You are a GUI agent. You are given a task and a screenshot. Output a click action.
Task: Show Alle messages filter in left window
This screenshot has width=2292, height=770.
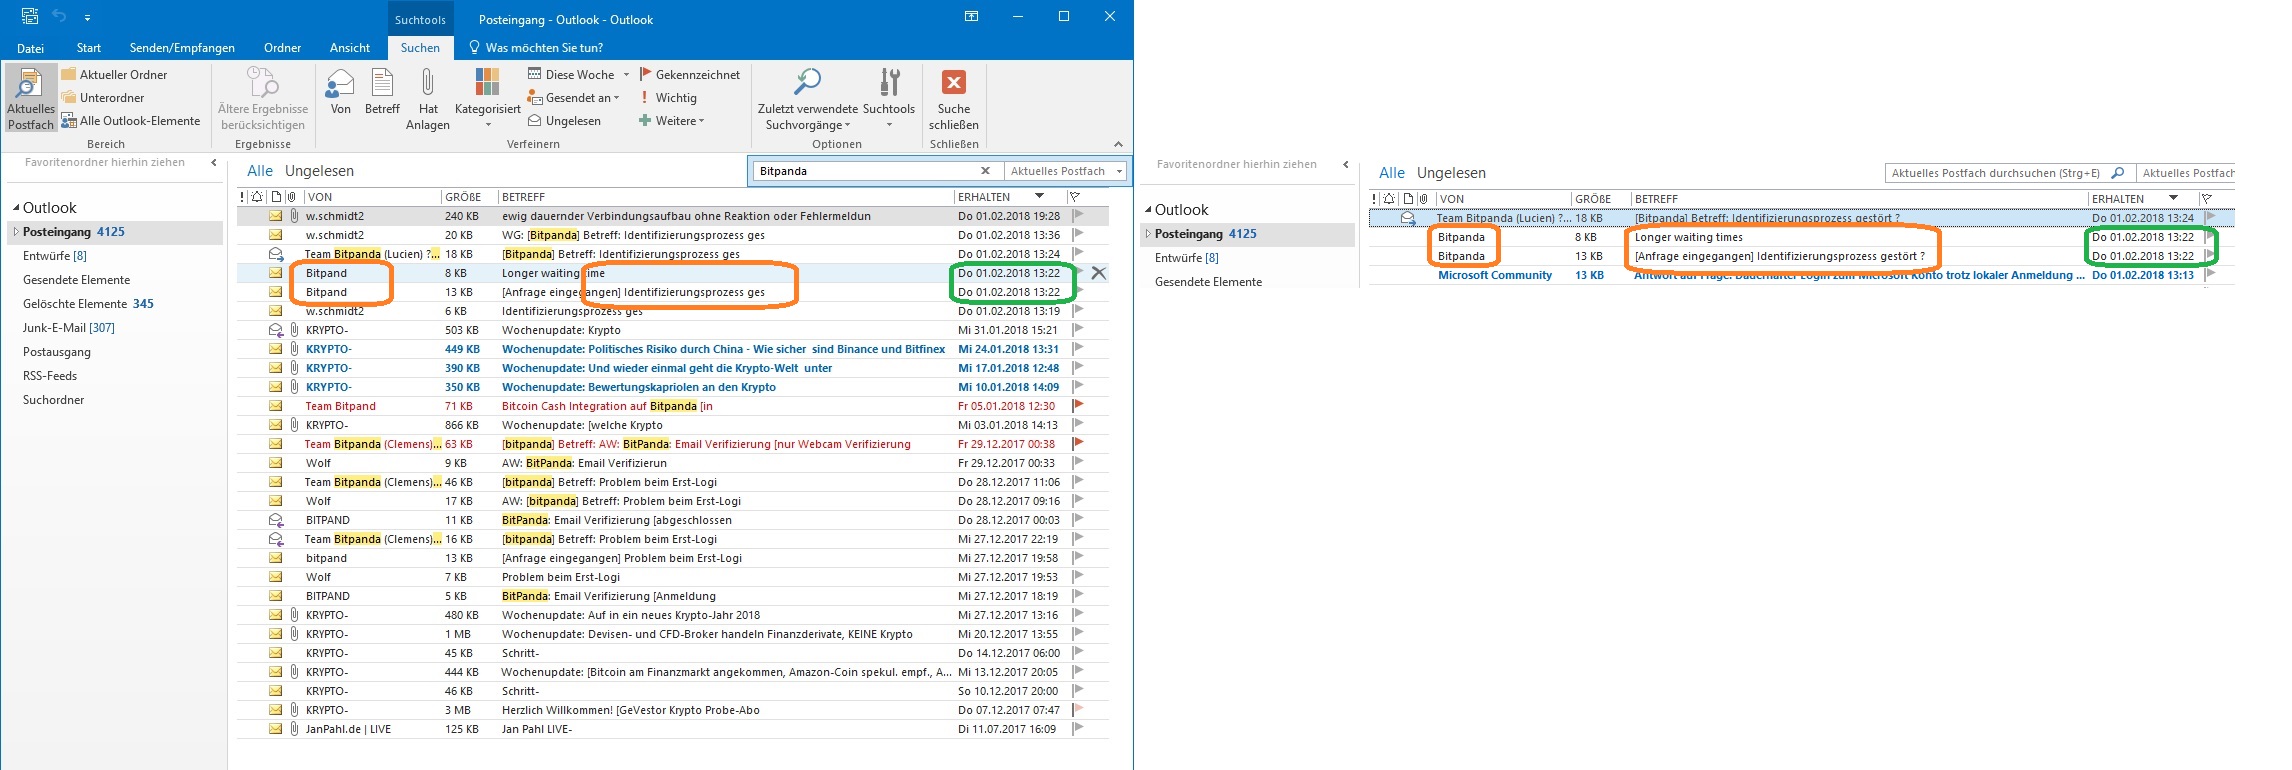click(260, 171)
